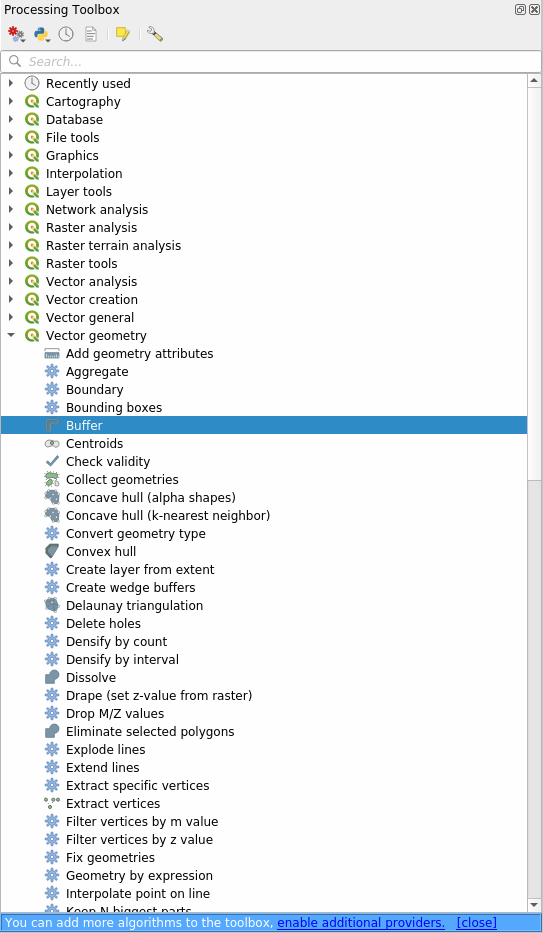The image size is (543, 933).
Task: Undock the Processing Toolbox panel
Action: [x=520, y=10]
